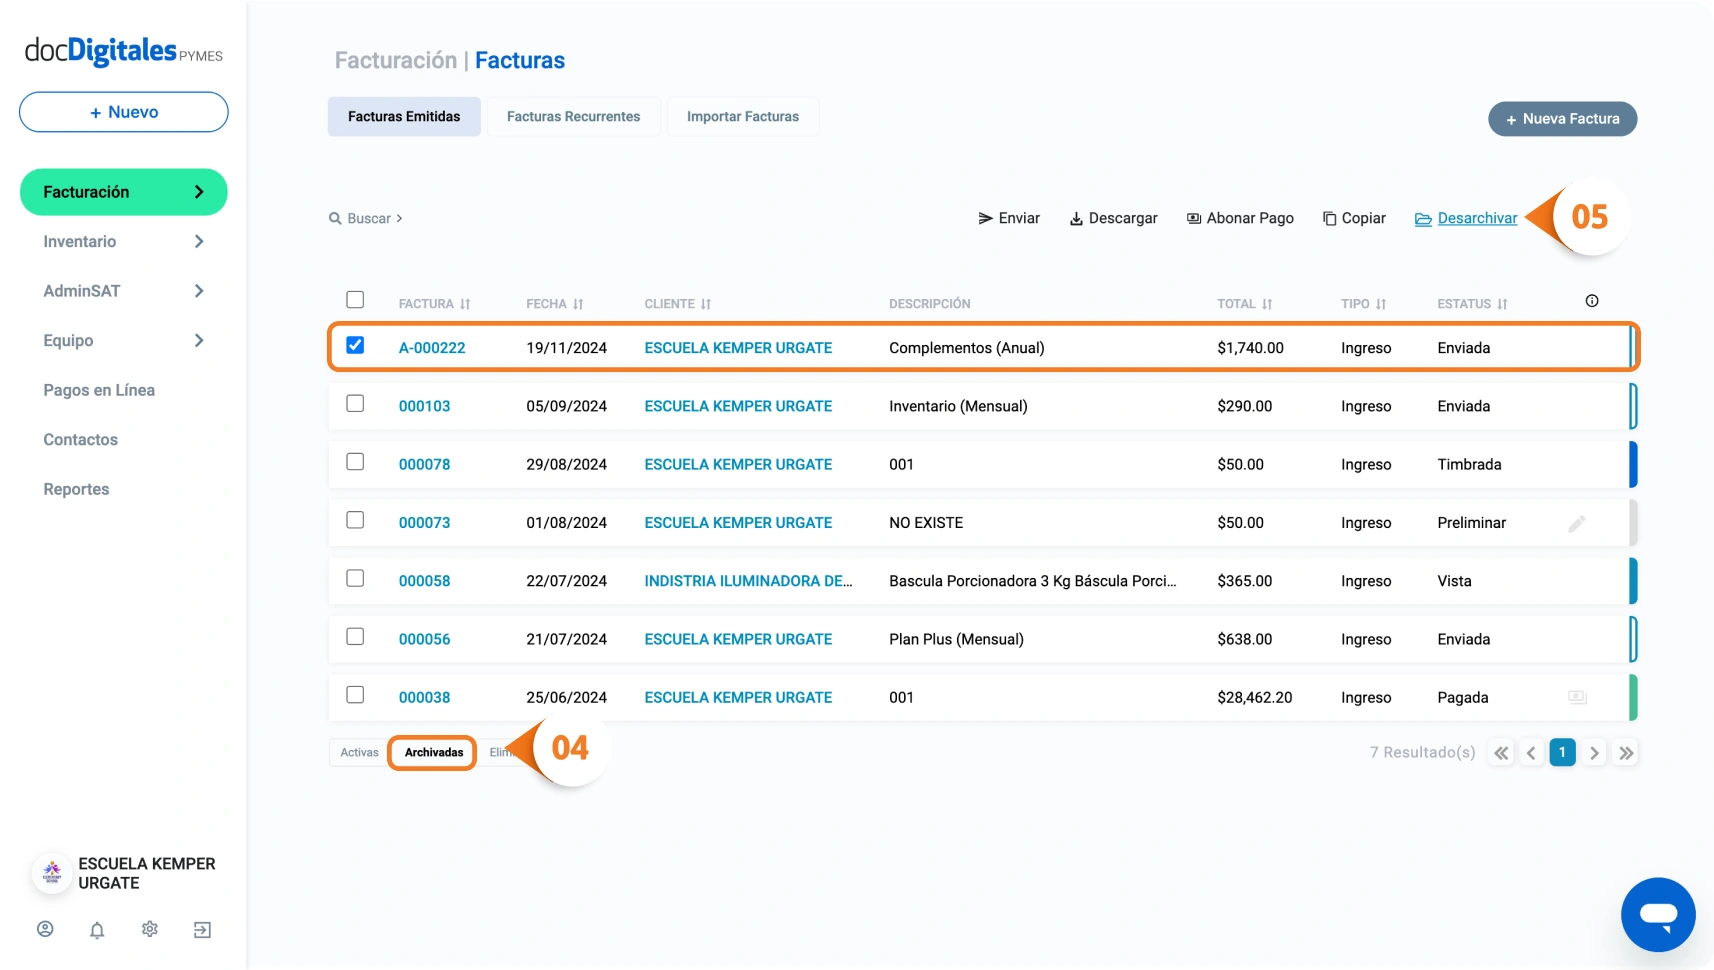Screen dimensions: 1714x970
Task: Open notifications bell icon
Action: pos(97,930)
